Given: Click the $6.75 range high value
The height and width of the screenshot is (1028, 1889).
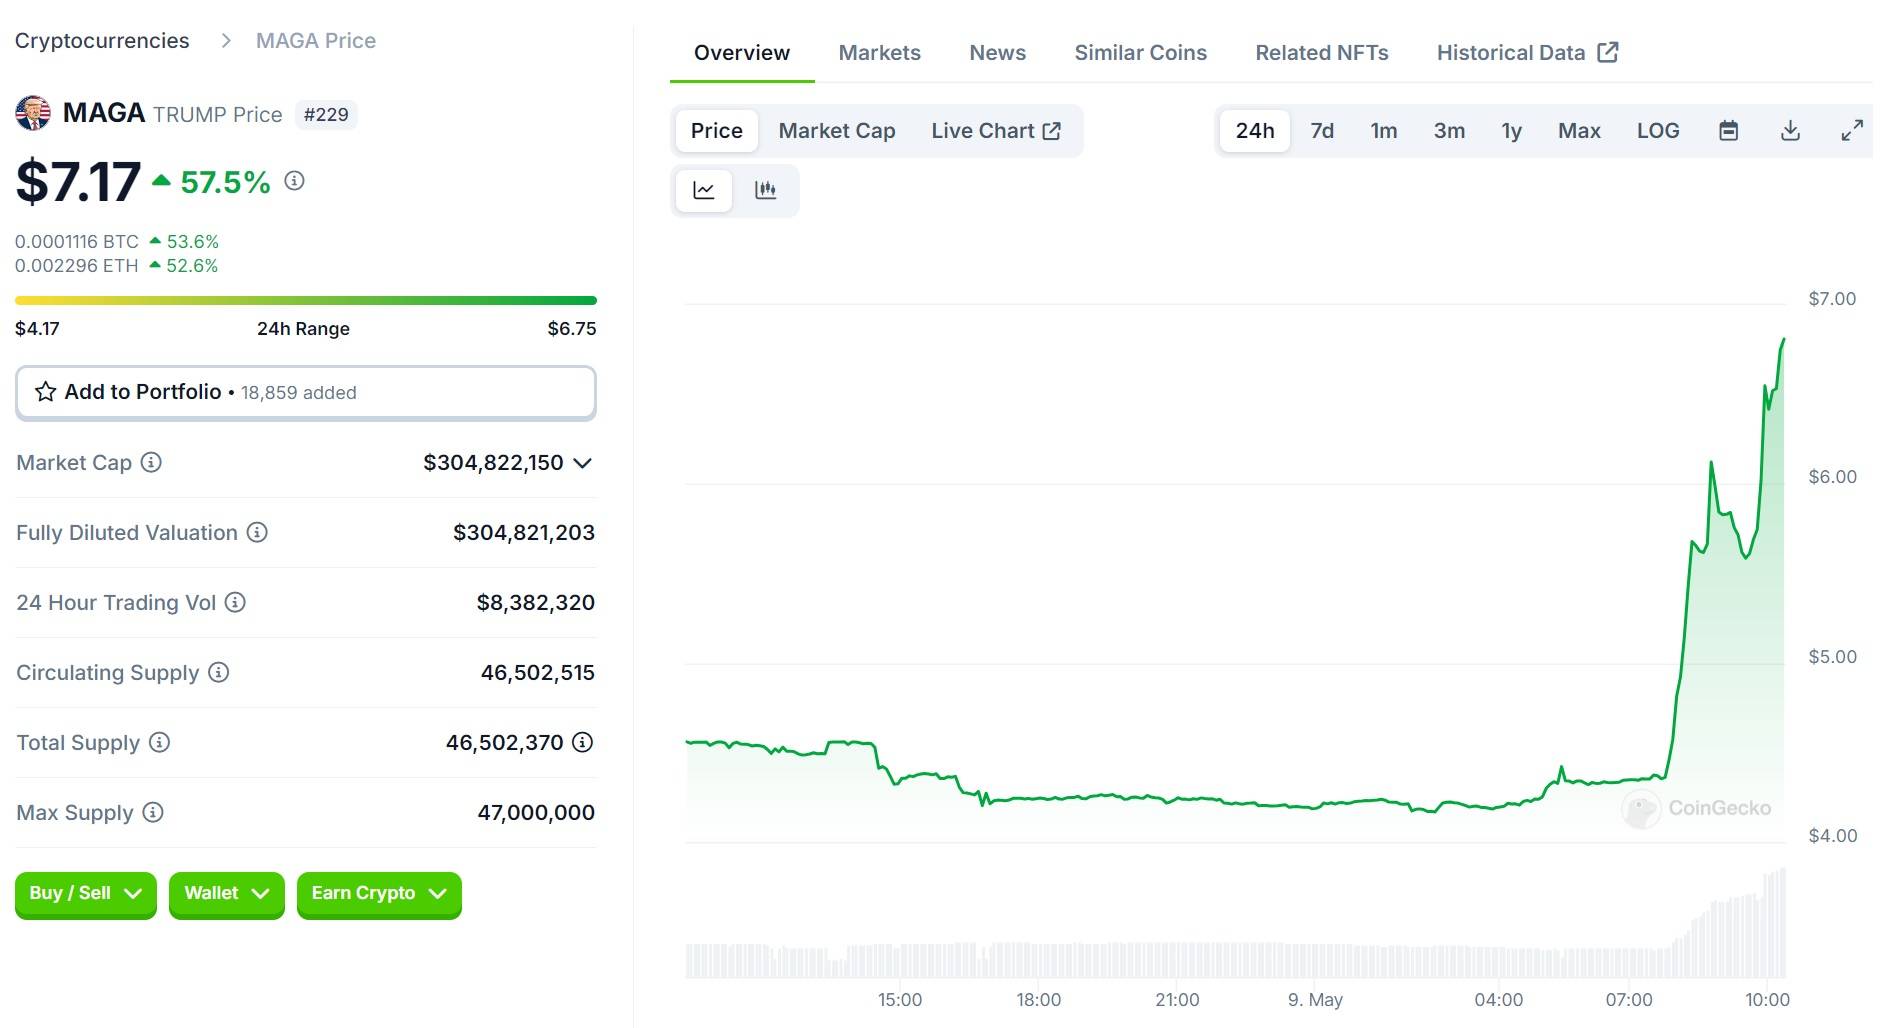Looking at the screenshot, I should (x=572, y=329).
